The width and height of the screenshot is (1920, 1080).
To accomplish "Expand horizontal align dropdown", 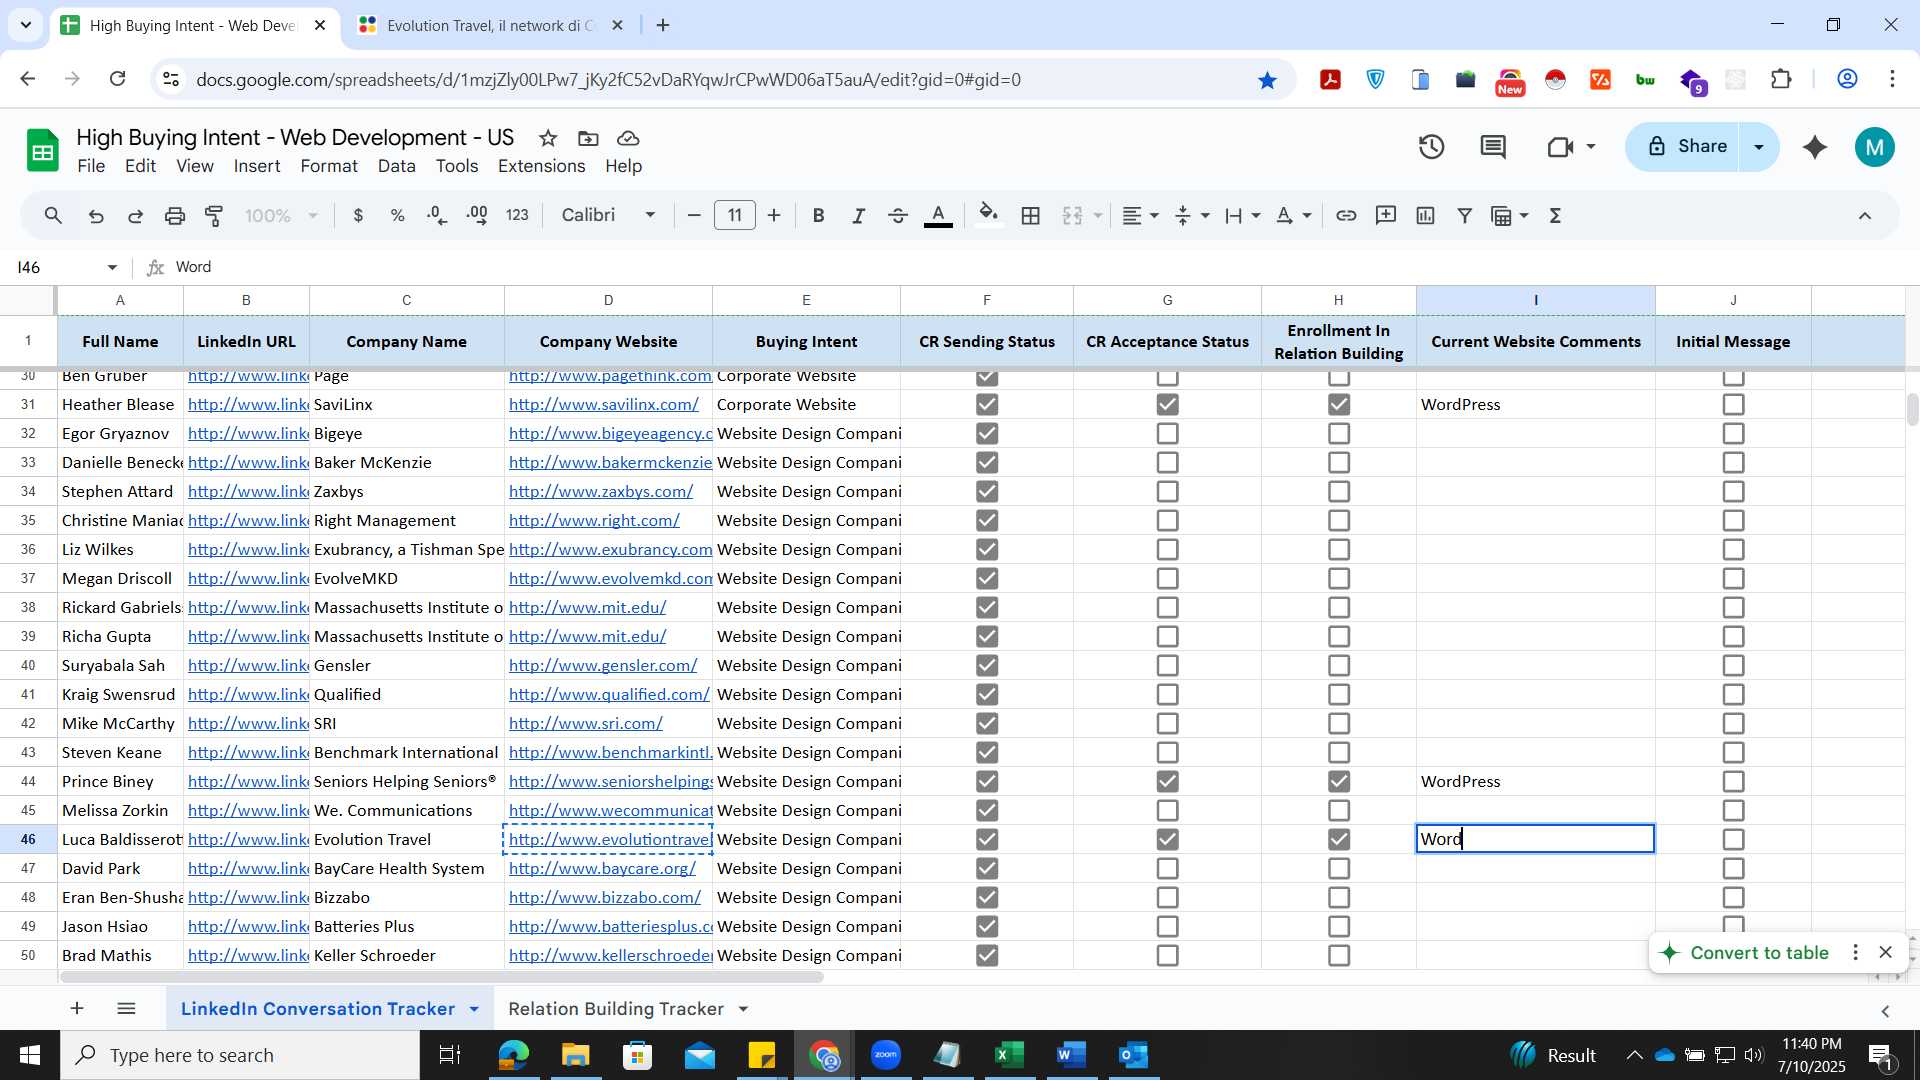I will pos(1155,216).
